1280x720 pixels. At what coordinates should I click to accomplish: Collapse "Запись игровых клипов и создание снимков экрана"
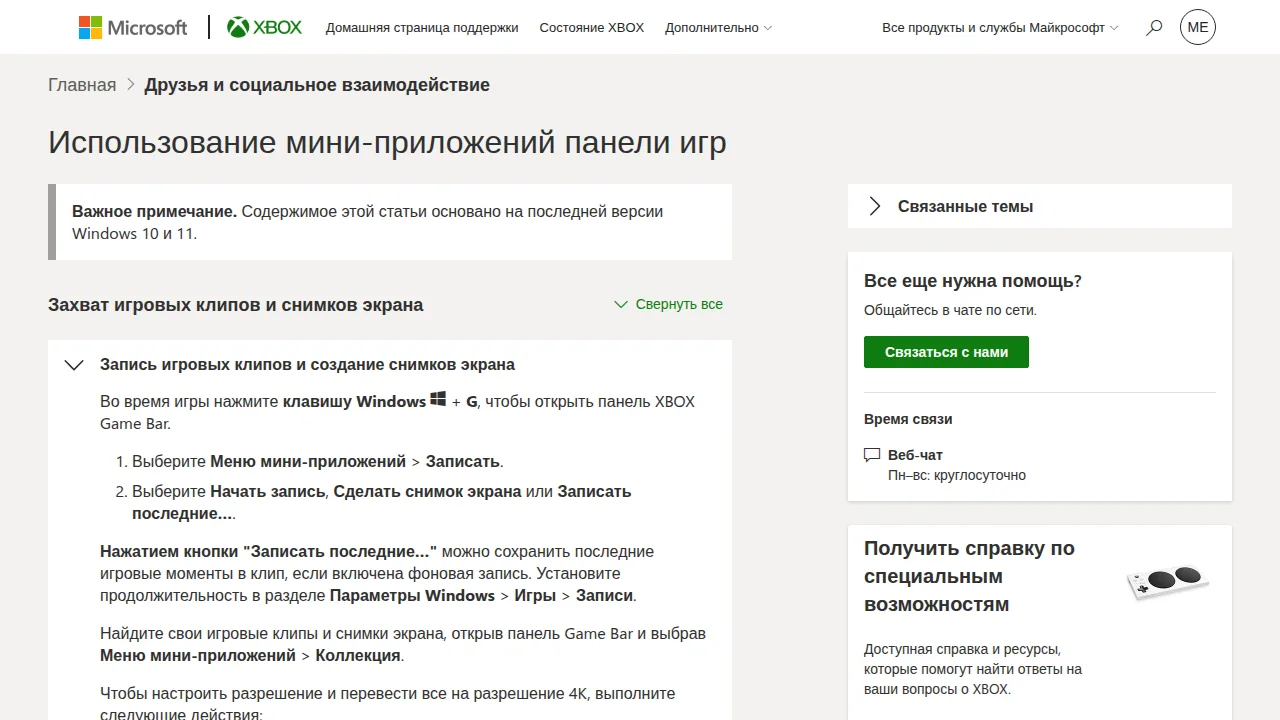pos(390,364)
